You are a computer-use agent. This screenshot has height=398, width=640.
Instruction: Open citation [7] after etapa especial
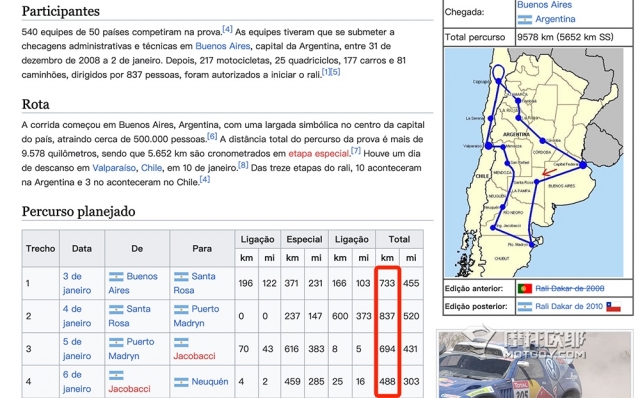coord(356,151)
